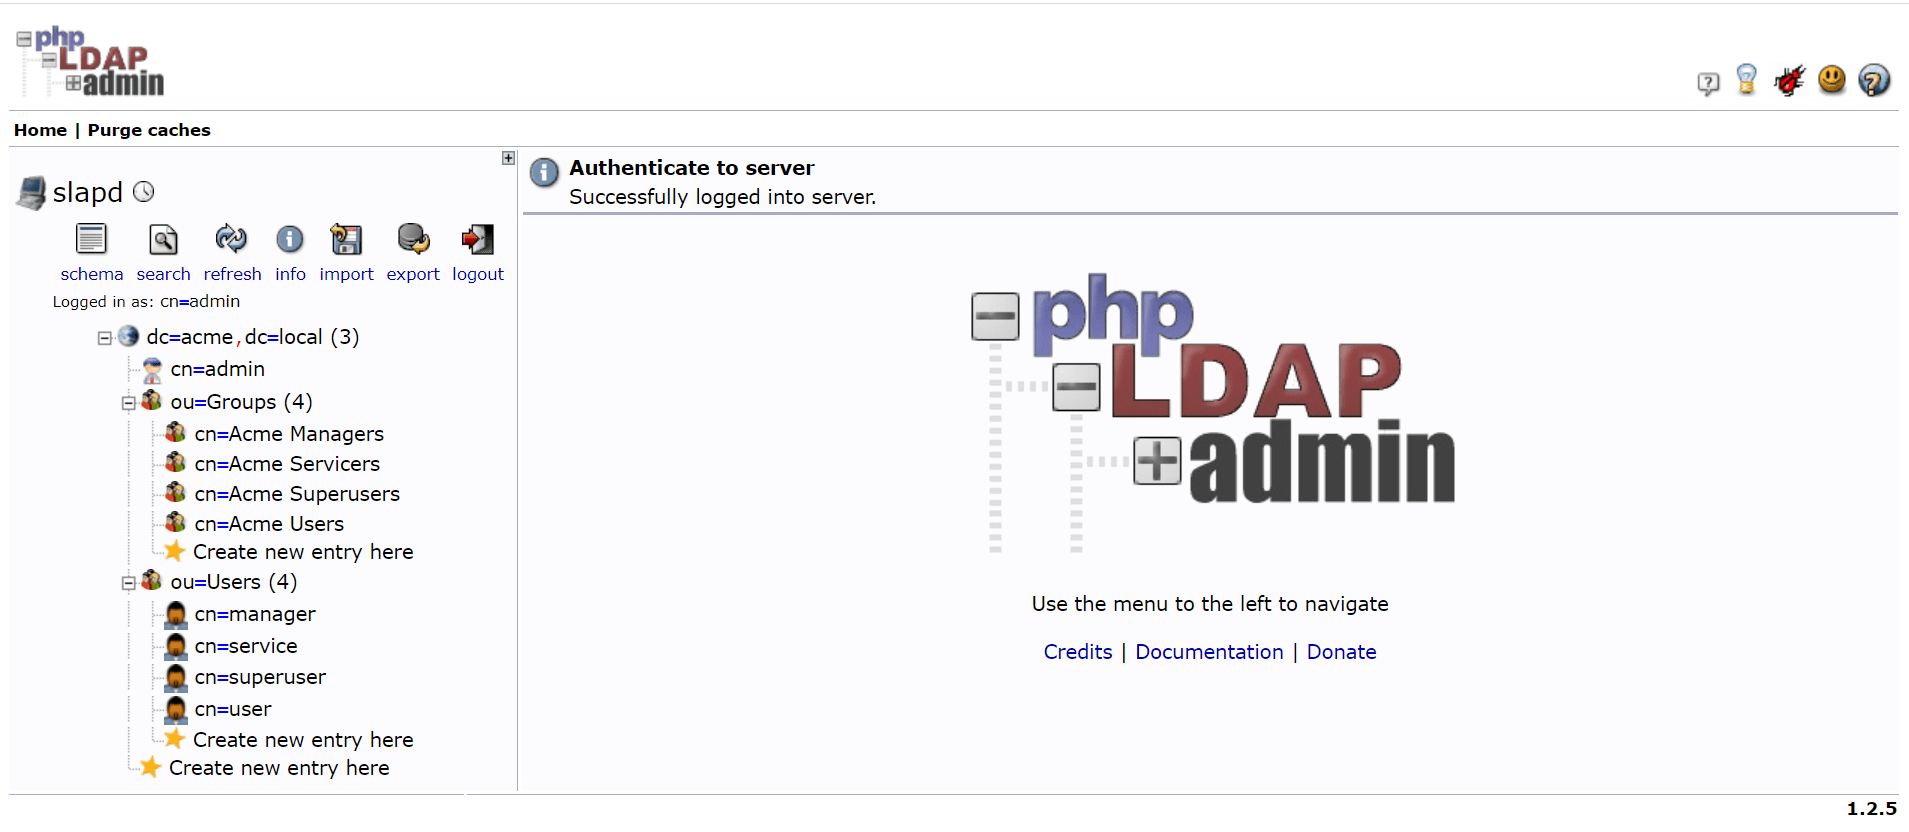Open the schema text link
Image resolution: width=1909 pixels, height=832 pixels.
point(92,274)
